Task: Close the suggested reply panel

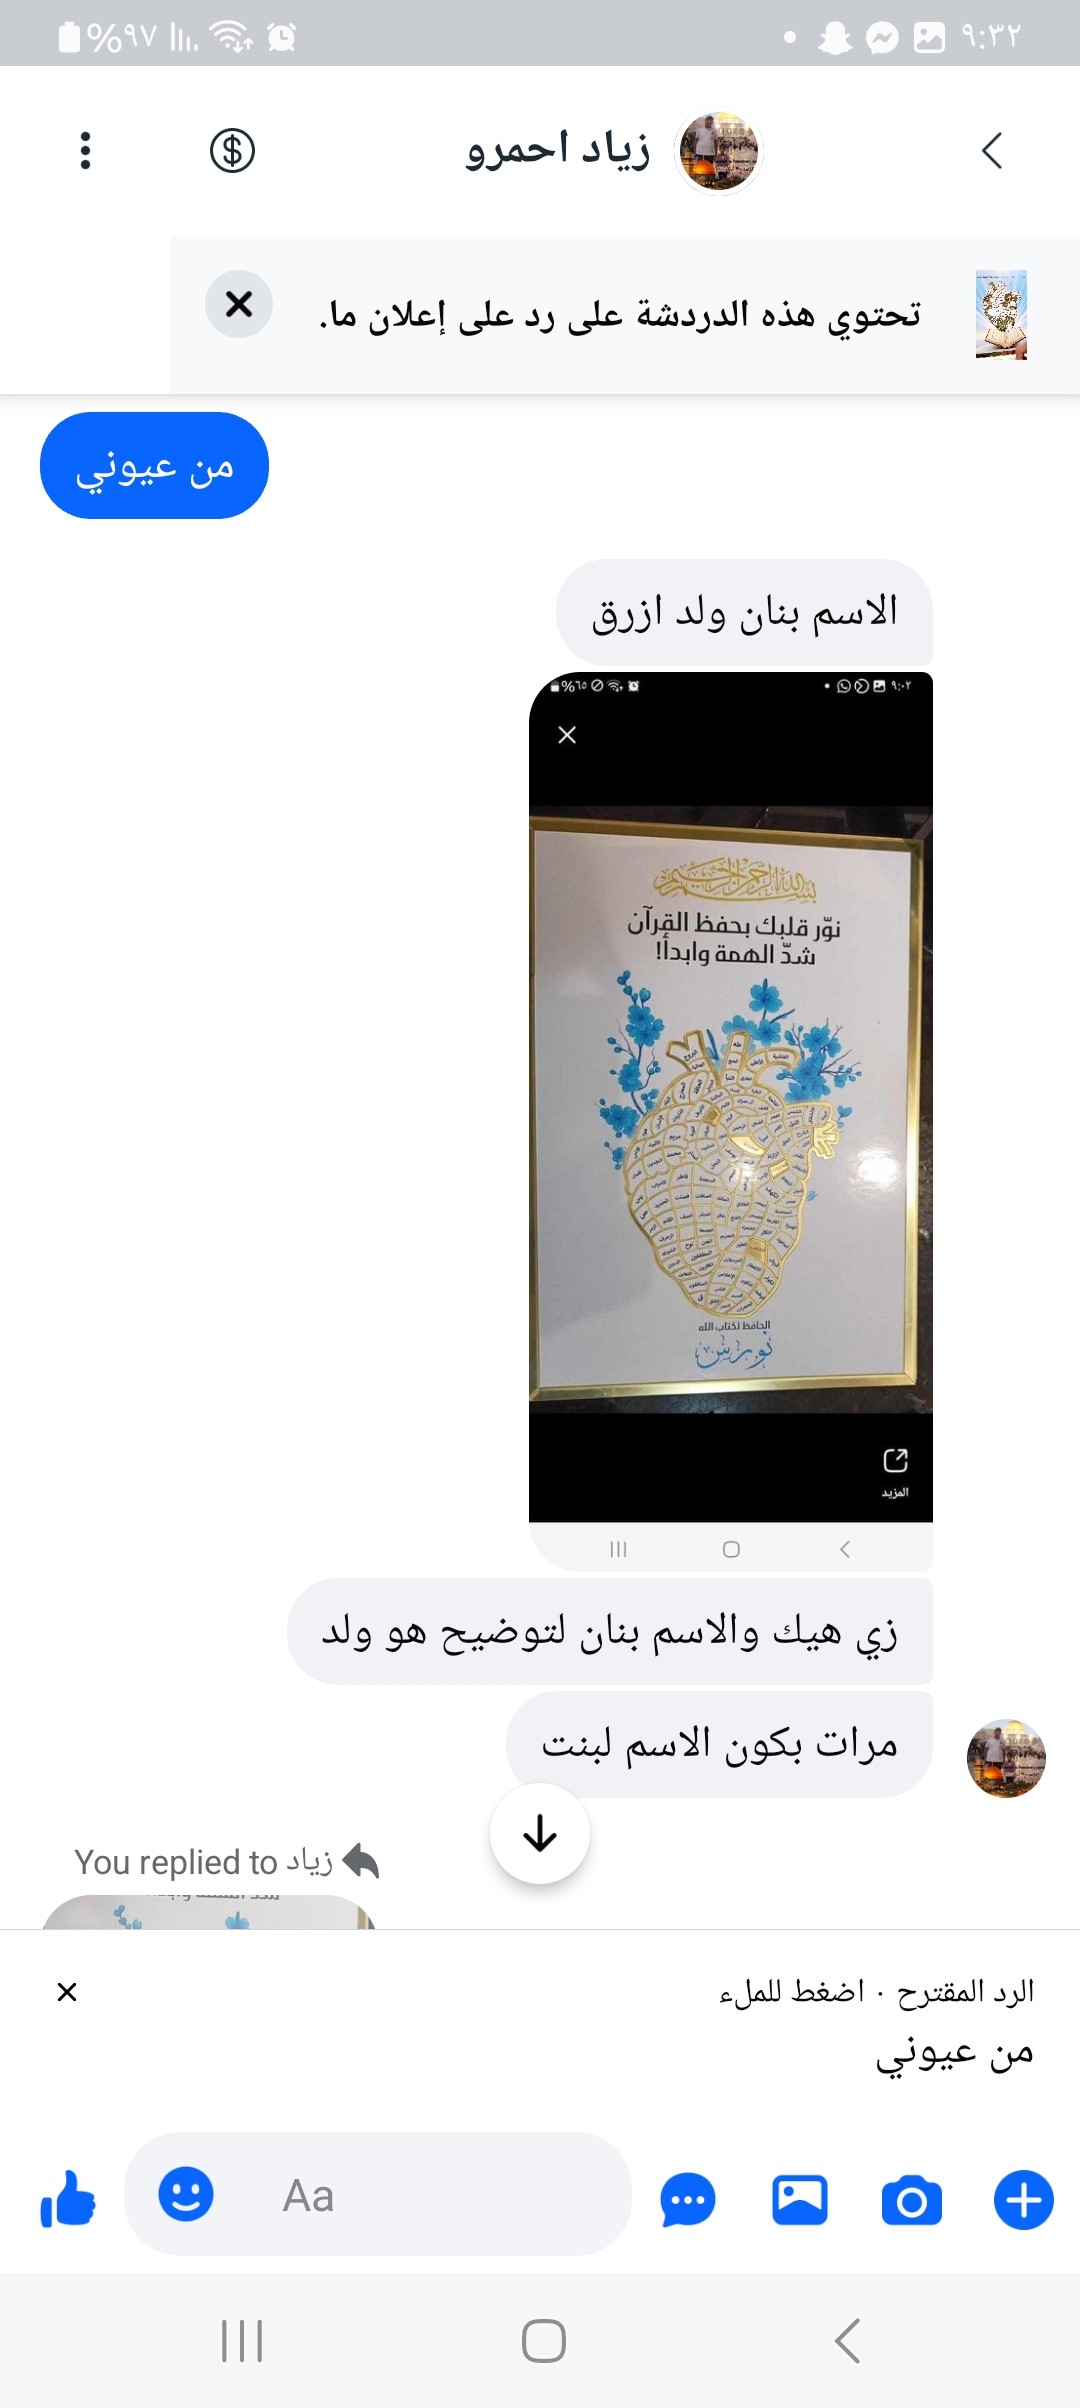Action: point(67,1992)
